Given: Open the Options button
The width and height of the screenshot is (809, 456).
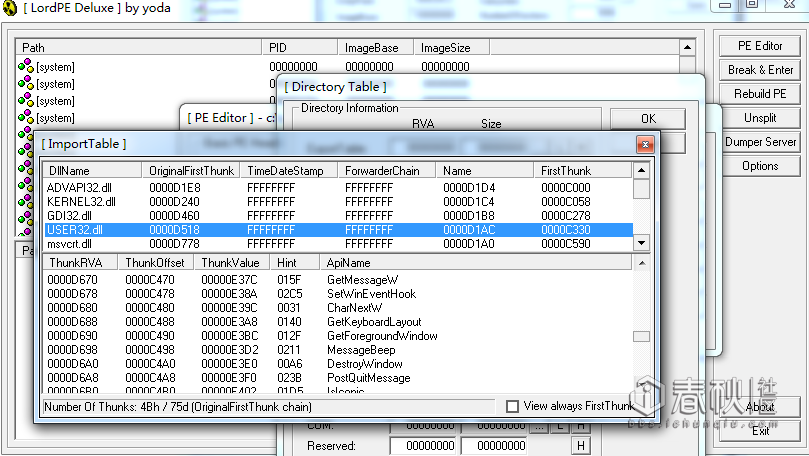Looking at the screenshot, I should coord(759,166).
